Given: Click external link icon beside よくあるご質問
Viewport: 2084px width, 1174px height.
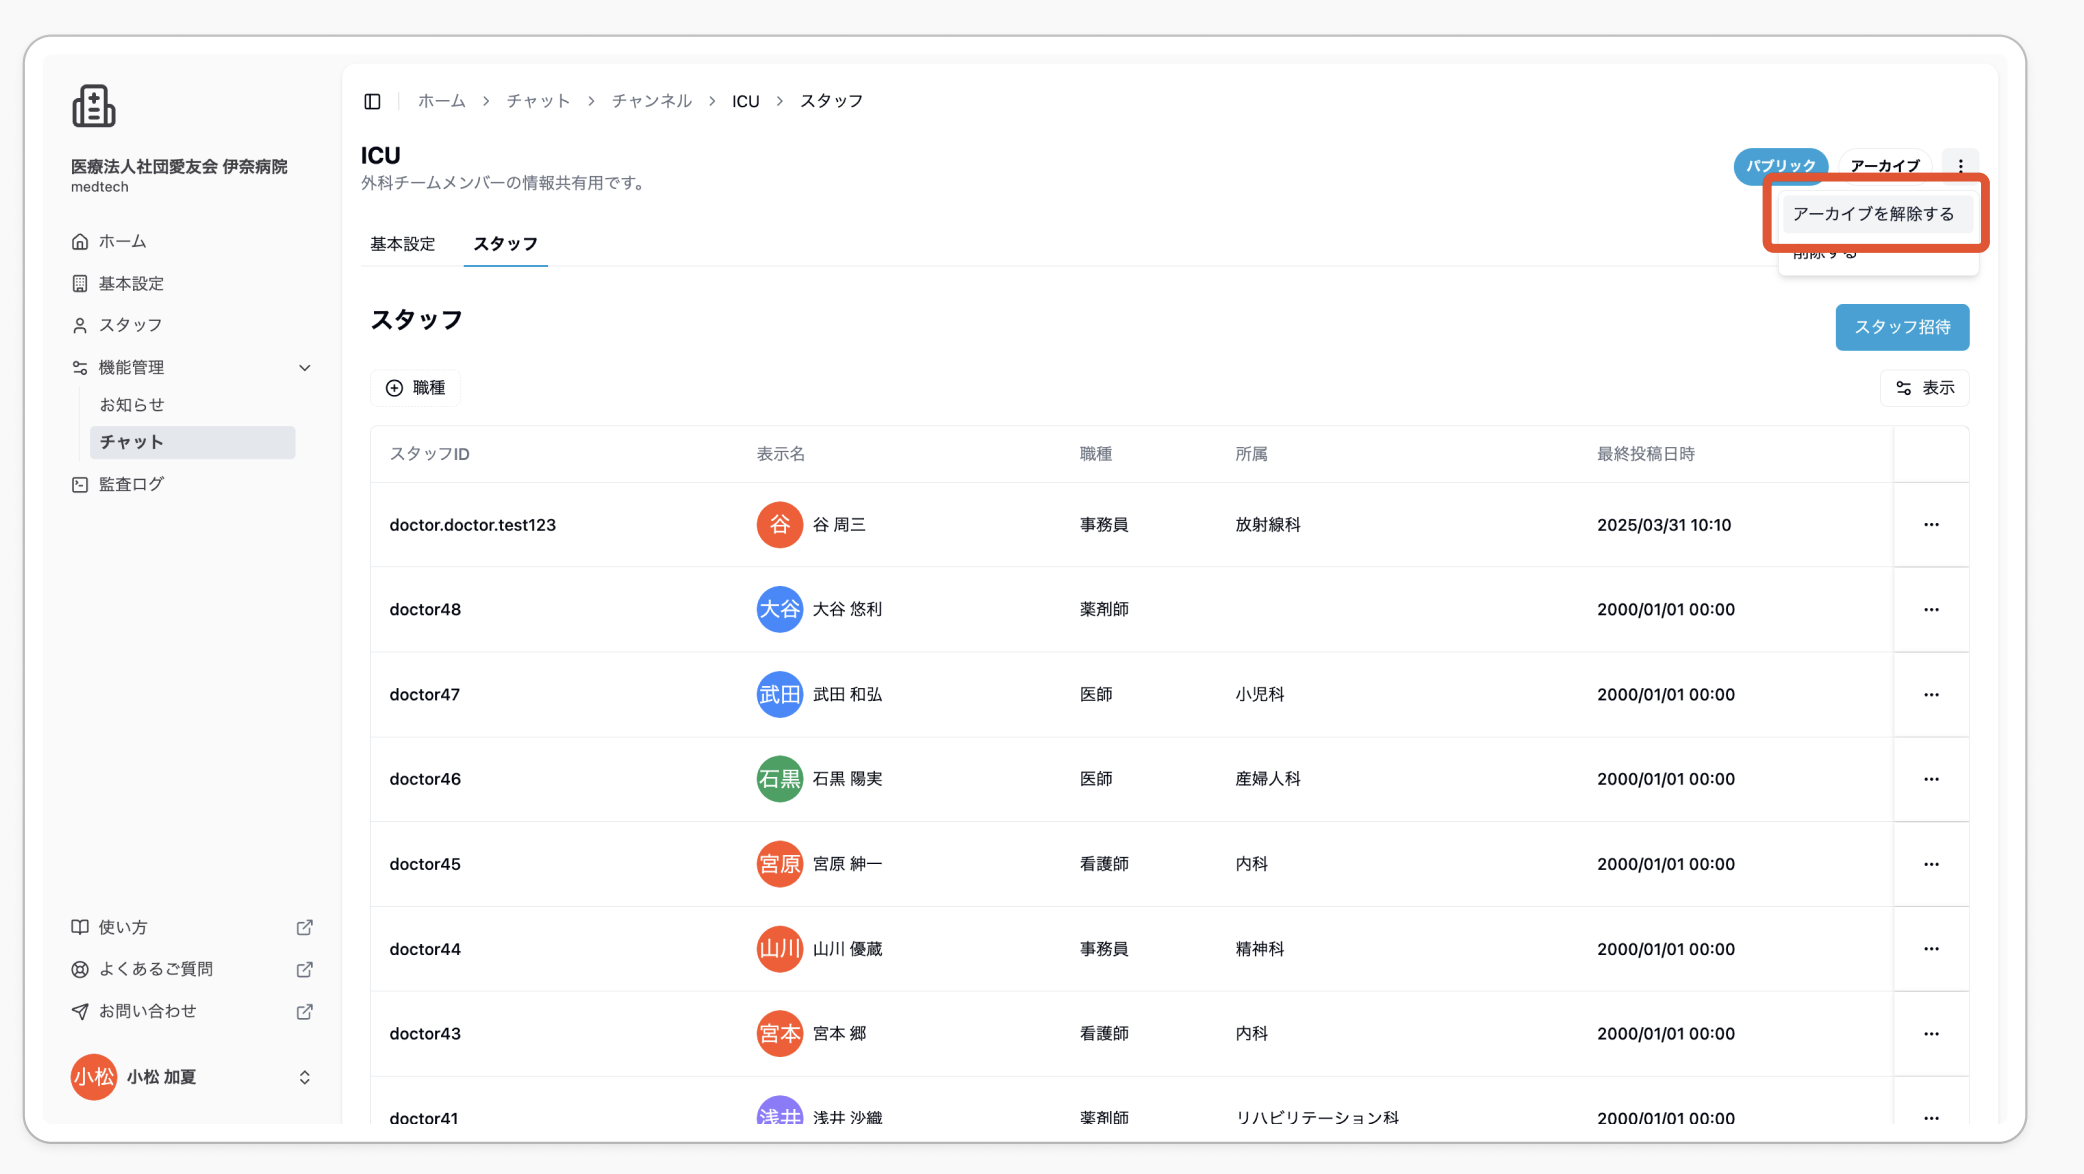Looking at the screenshot, I should click(305, 970).
